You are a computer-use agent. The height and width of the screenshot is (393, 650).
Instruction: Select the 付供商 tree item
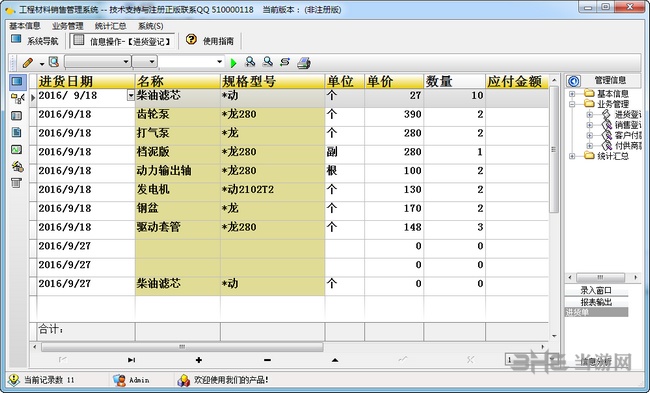coord(628,146)
